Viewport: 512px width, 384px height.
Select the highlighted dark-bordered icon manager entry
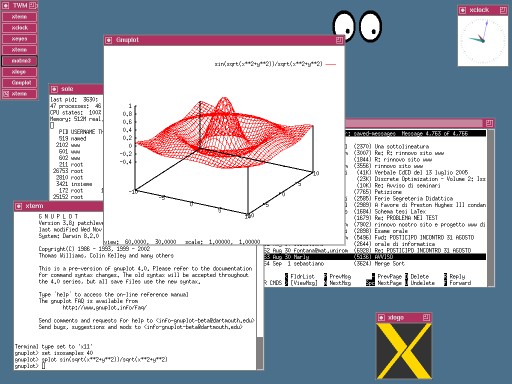pos(20,61)
